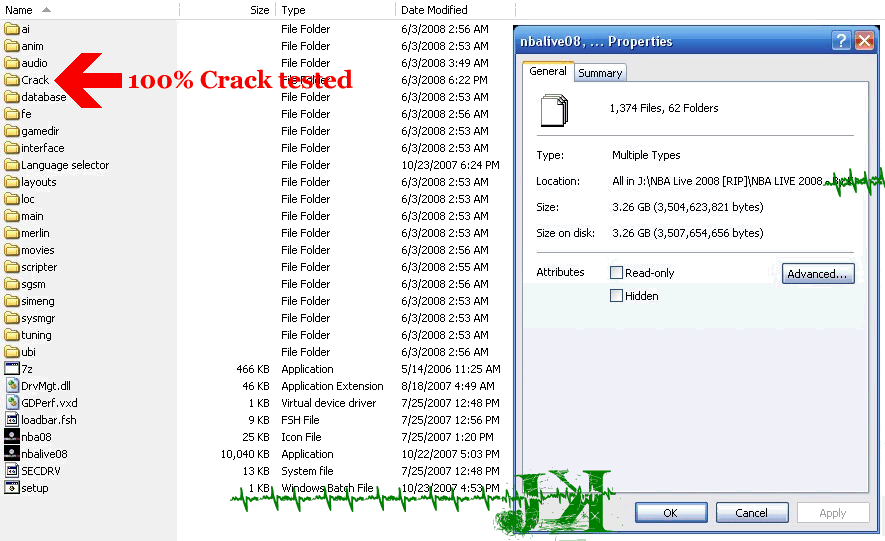Click the merlin folder icon
885x541 pixels.
(x=12, y=232)
